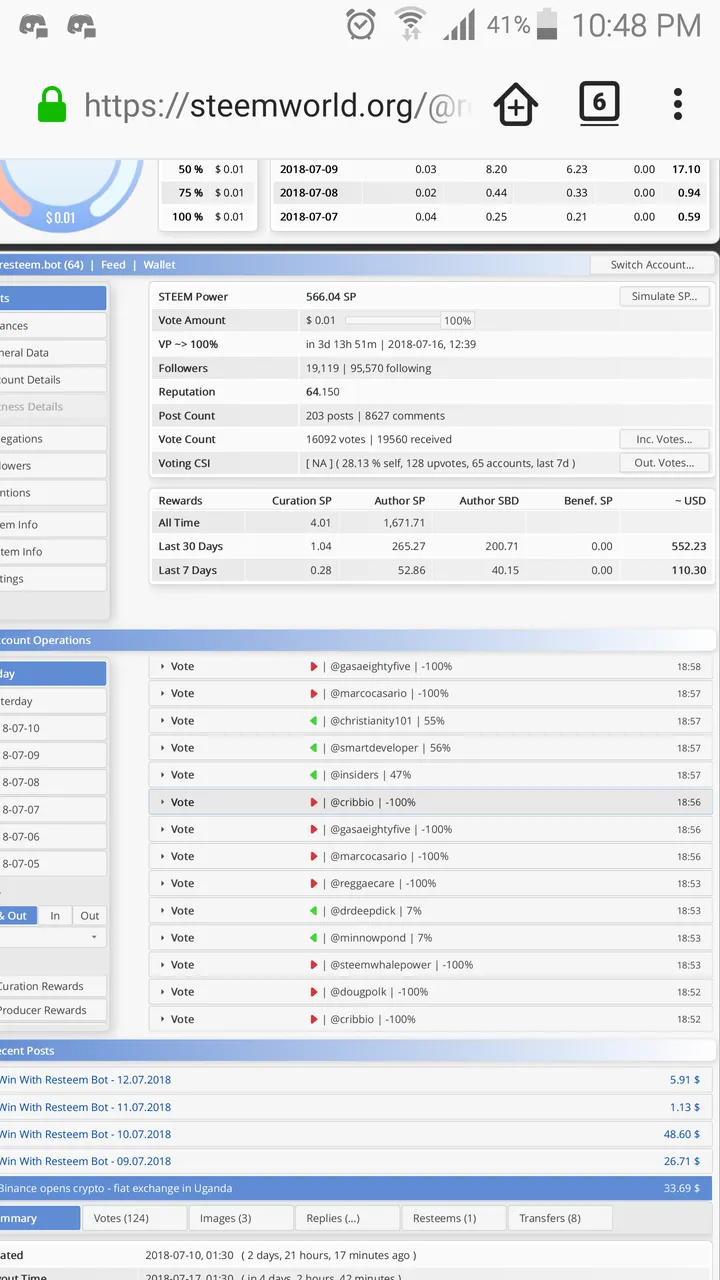Viewport: 720px width, 1280px height.
Task: Click green incoming arrow beside @drdeepdick
Action: tap(314, 910)
